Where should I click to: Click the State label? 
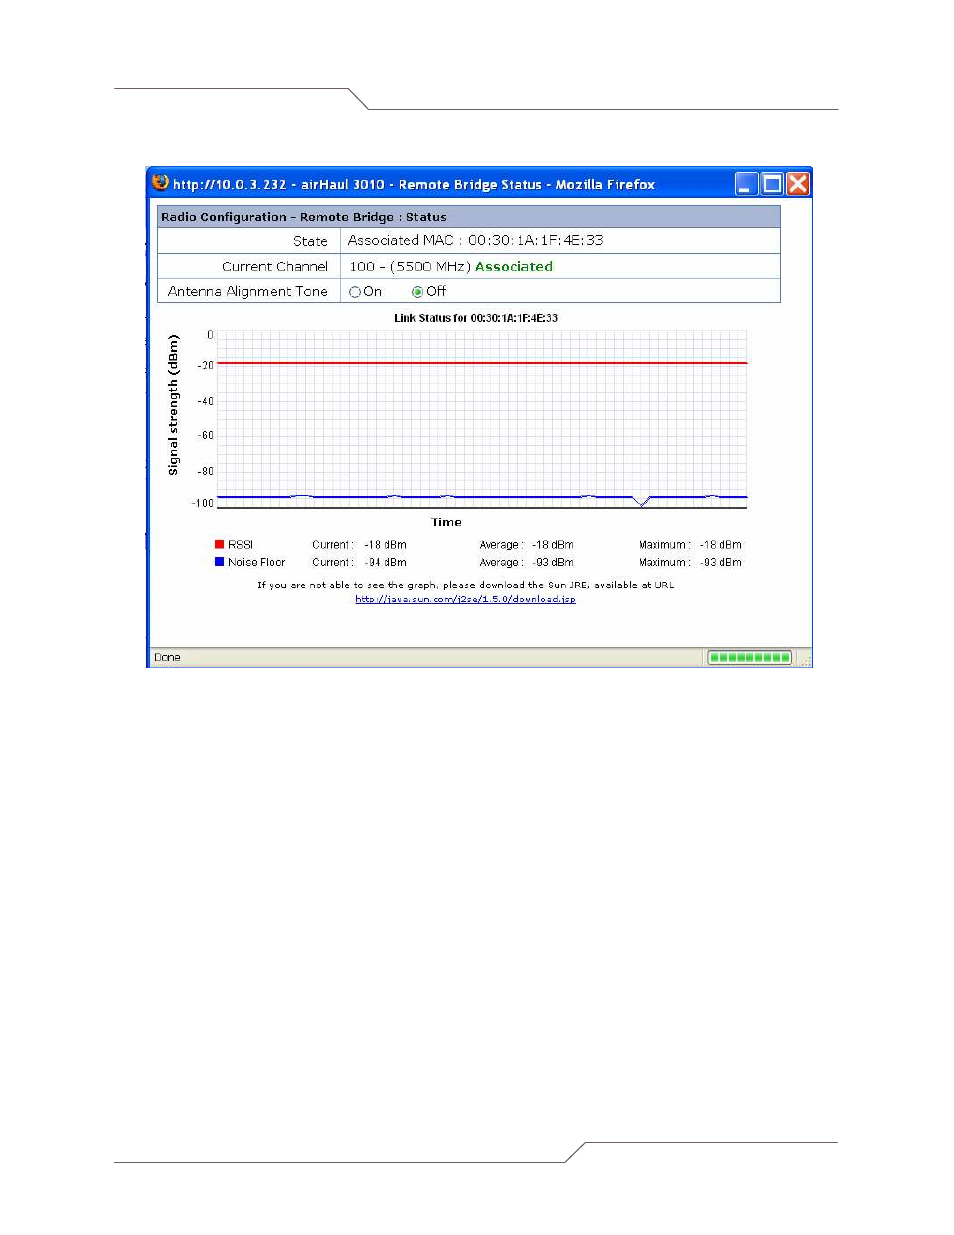coord(310,241)
